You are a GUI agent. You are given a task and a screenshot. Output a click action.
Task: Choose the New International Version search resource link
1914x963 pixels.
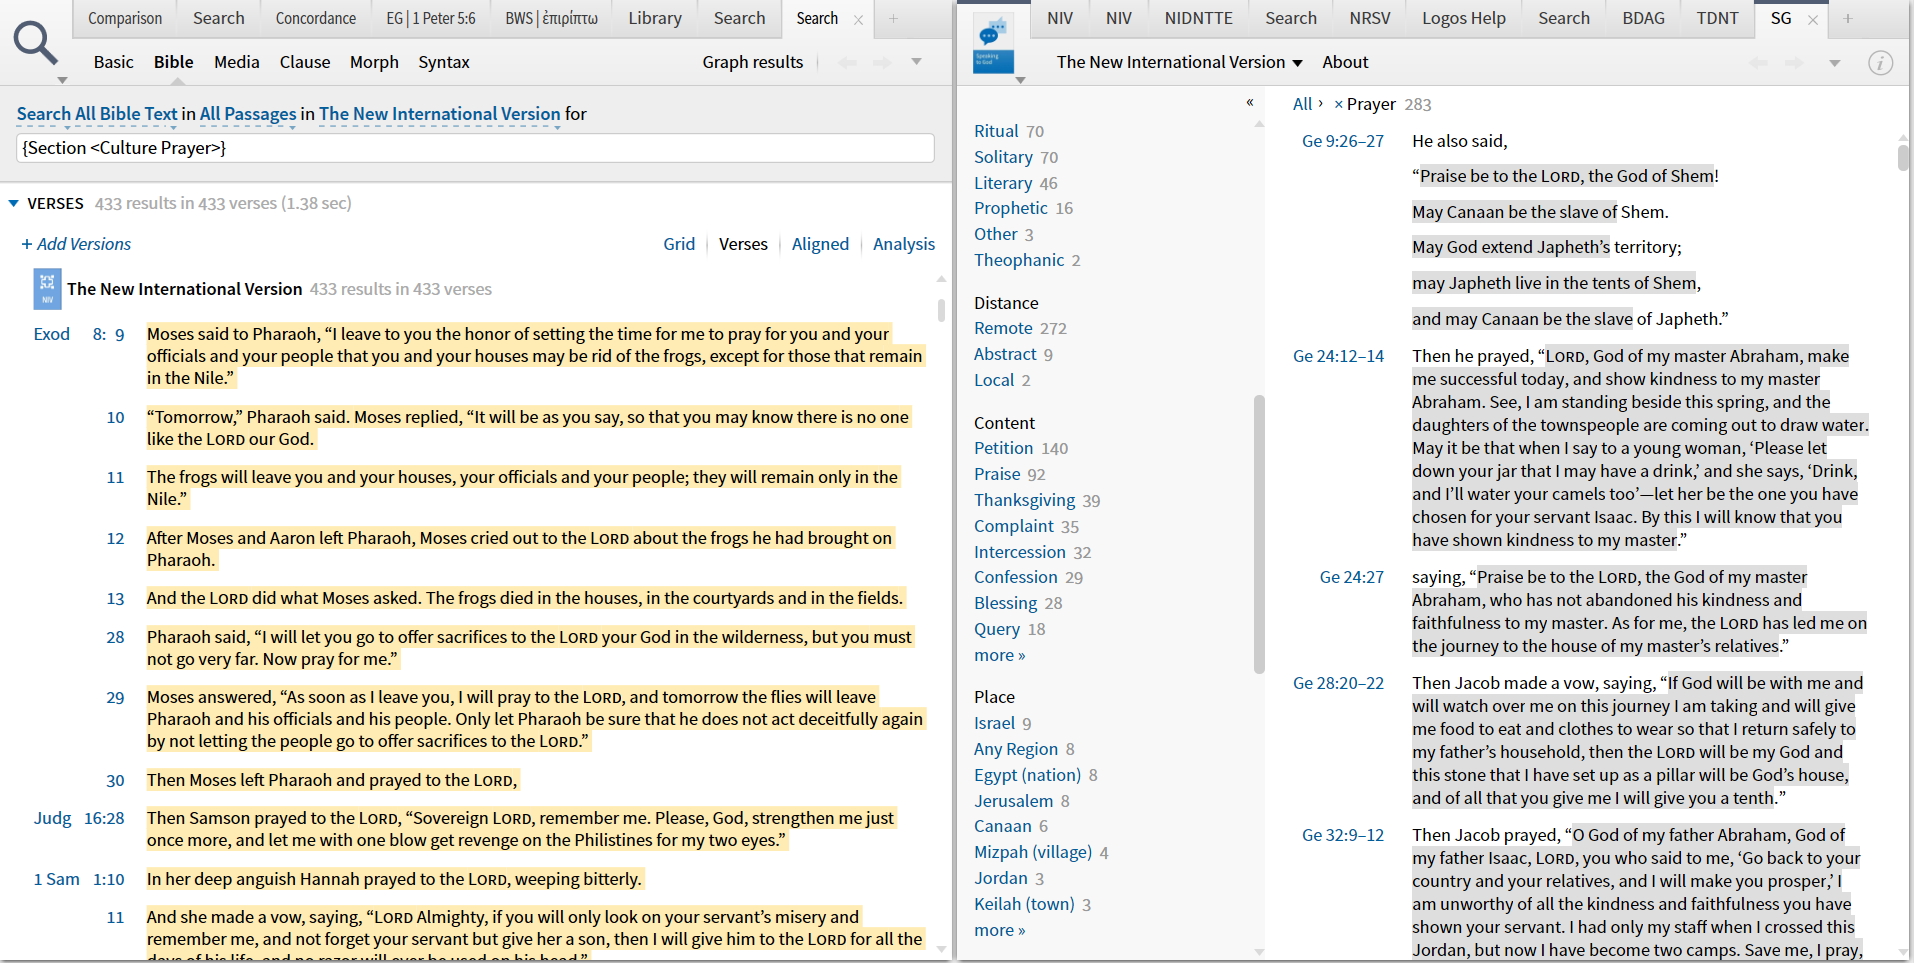click(439, 114)
